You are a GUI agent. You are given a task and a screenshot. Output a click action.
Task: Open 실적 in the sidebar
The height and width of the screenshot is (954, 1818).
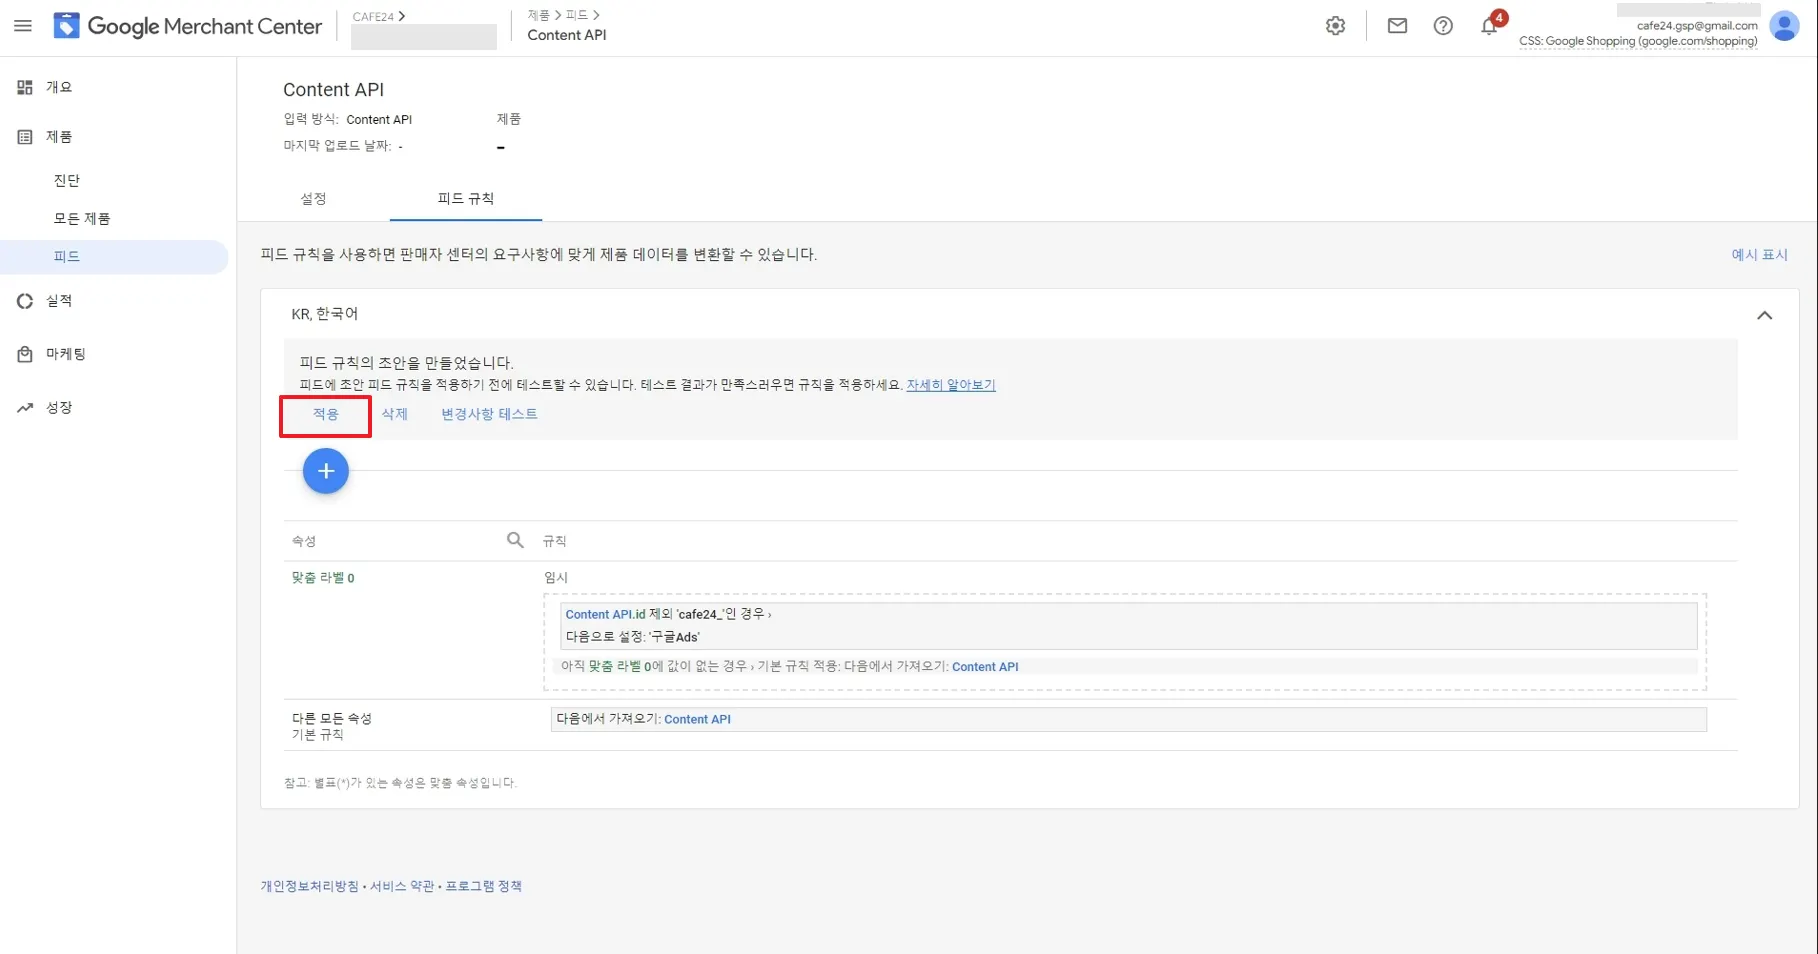coord(59,301)
